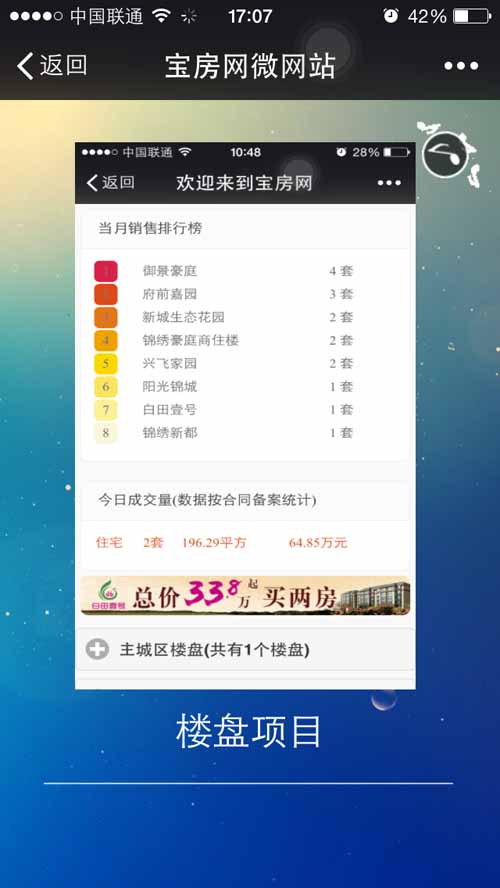
Task: Tap the 今日成交量 section header
Action: pyautogui.click(x=207, y=500)
